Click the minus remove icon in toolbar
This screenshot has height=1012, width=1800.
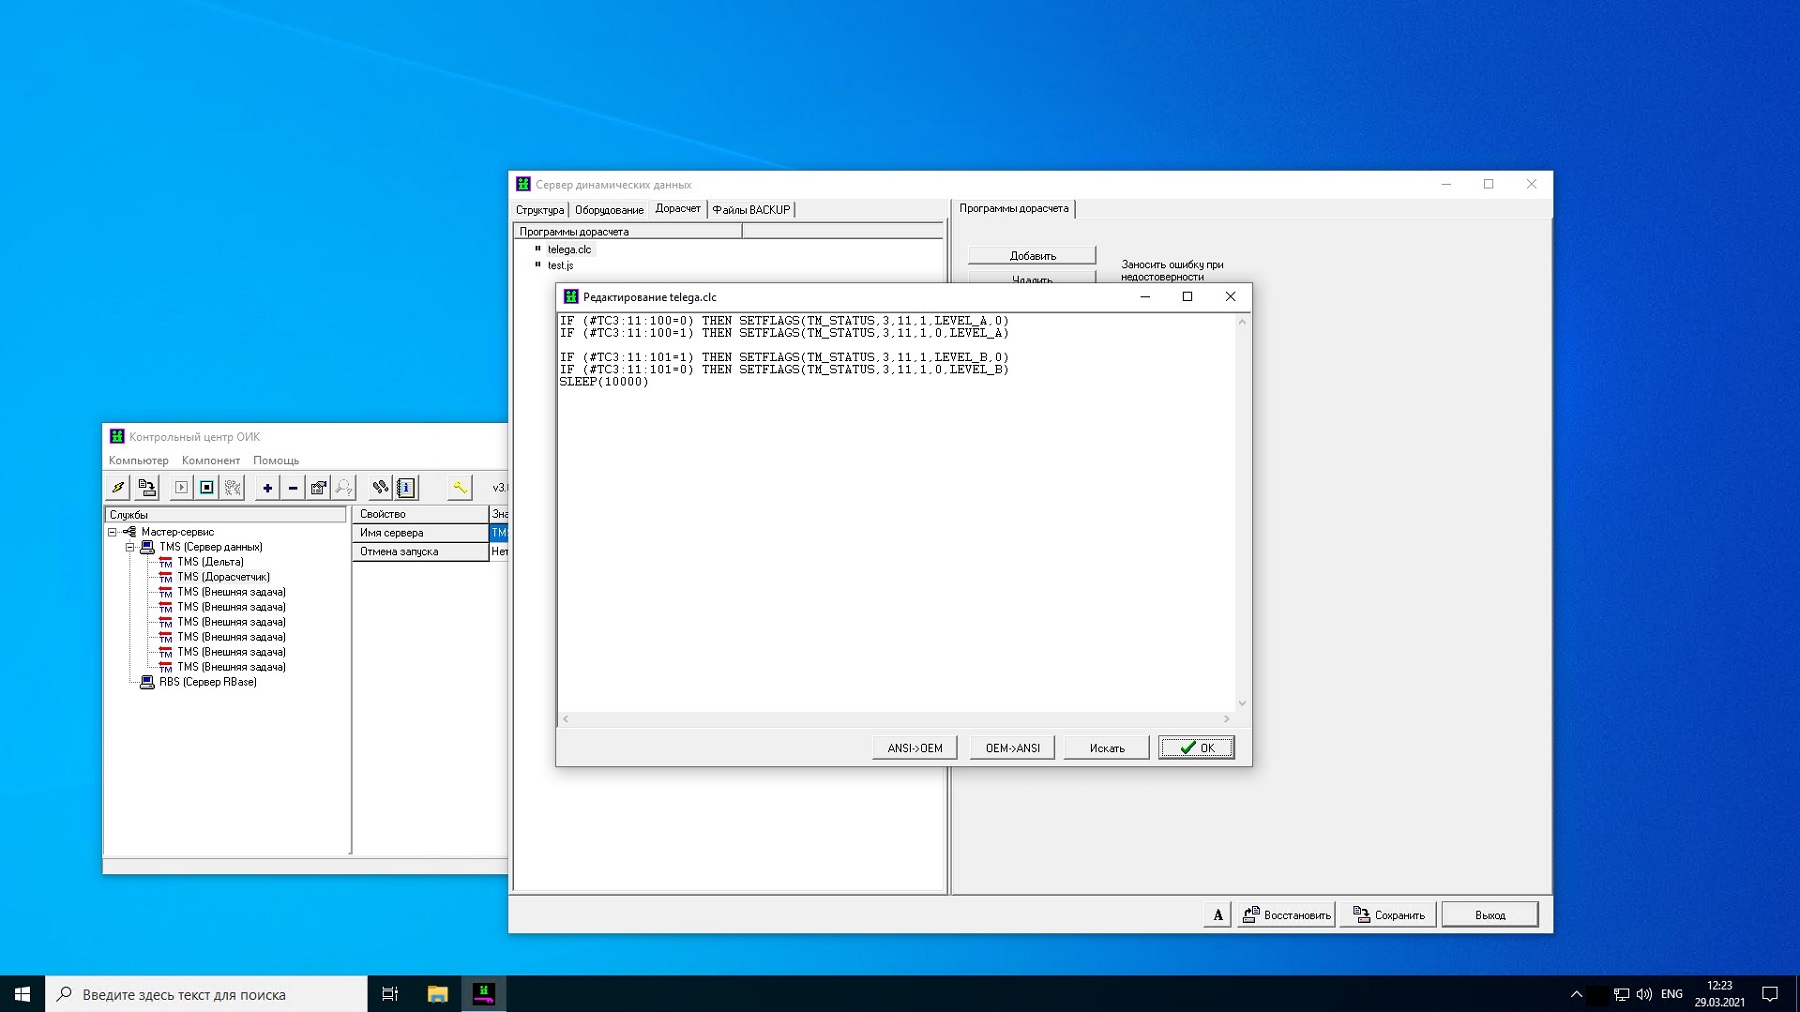(293, 488)
